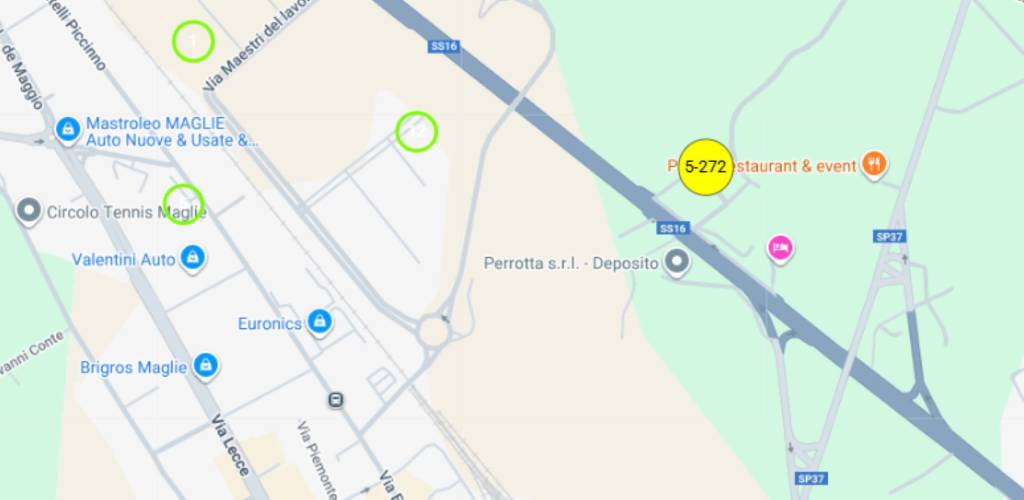Click the green circle over Circolo Tennis Maglie
The image size is (1024, 500).
pos(183,204)
